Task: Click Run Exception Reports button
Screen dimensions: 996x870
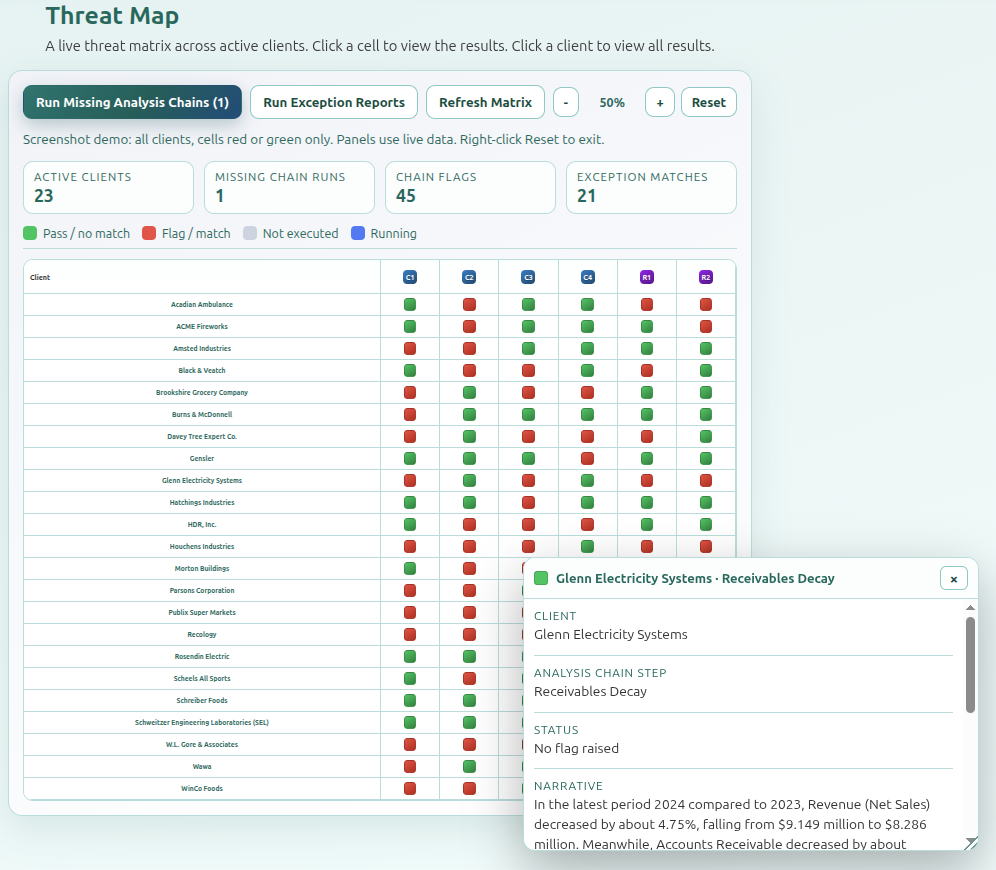Action: (x=334, y=102)
